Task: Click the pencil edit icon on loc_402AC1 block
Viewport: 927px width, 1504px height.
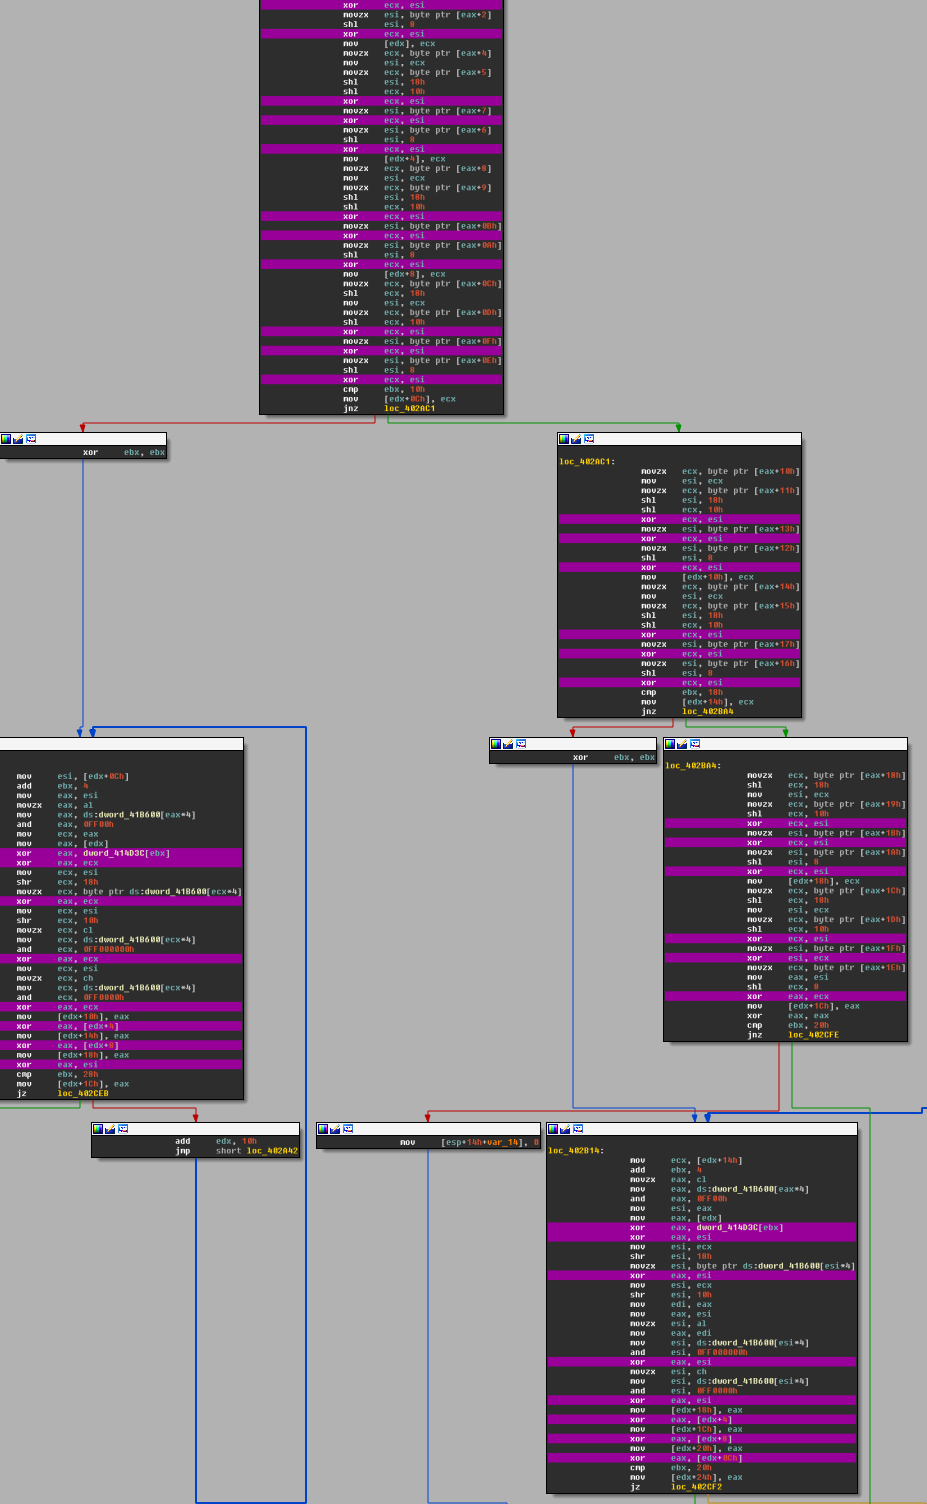Action: [576, 439]
